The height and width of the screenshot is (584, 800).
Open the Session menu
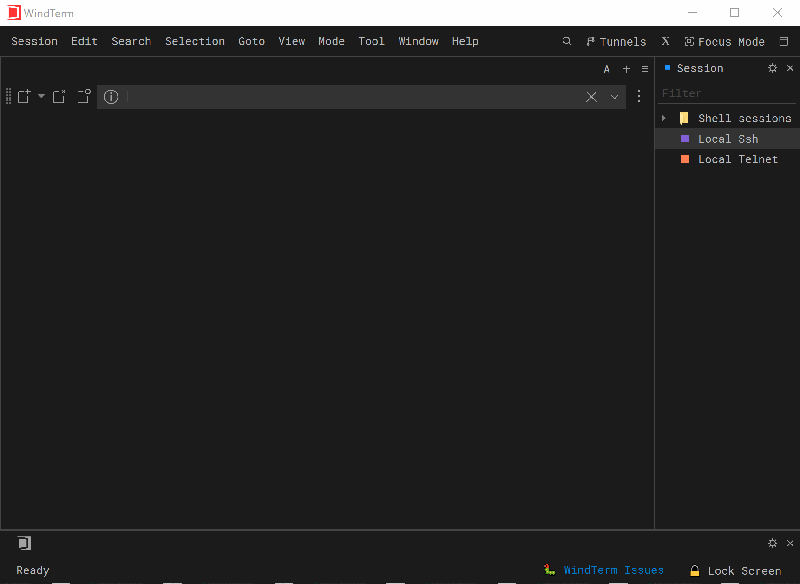click(33, 41)
